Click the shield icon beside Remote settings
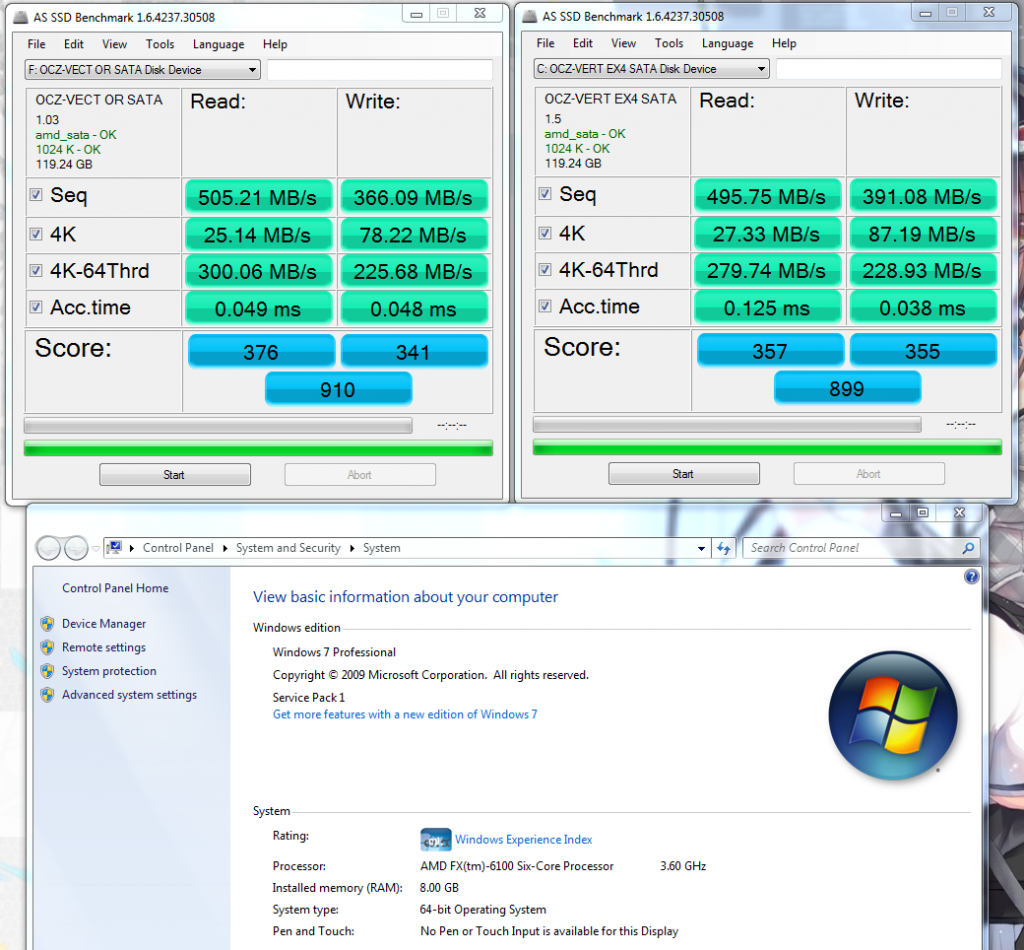The height and width of the screenshot is (950, 1024). 46,647
